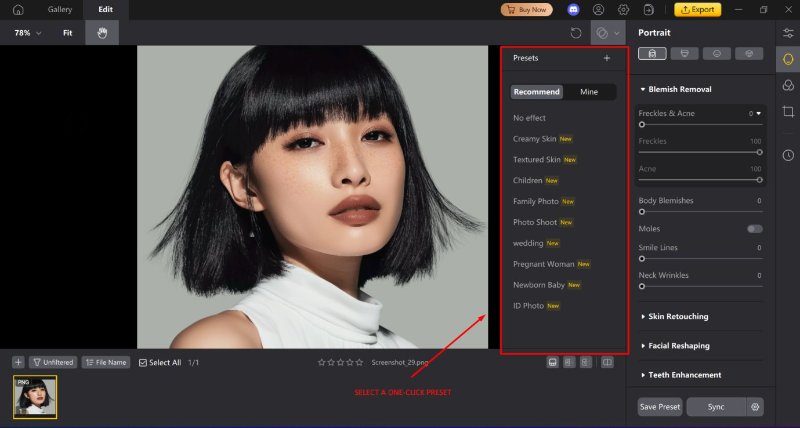
Task: Switch to the Gallery tab
Action: pos(60,10)
